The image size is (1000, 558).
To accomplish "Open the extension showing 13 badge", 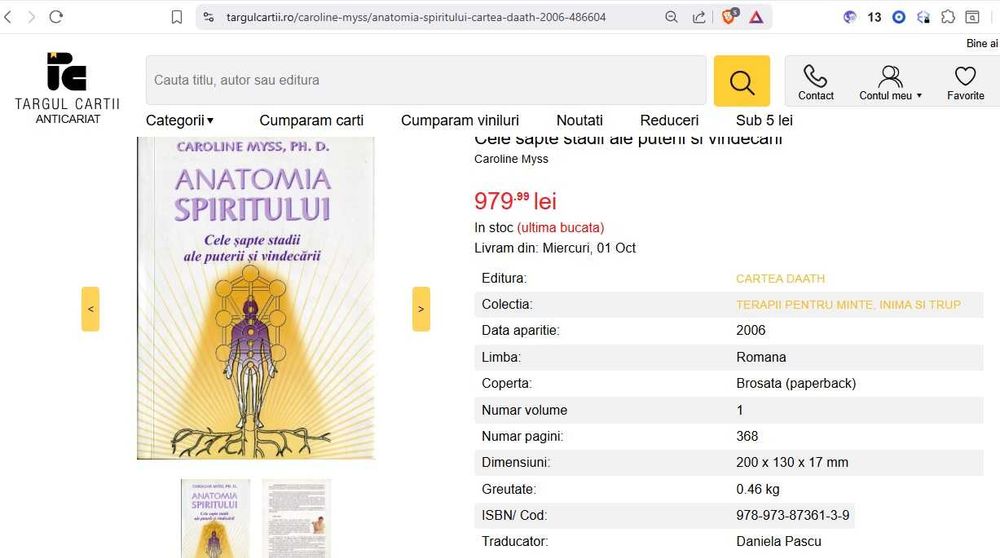I will pos(874,17).
